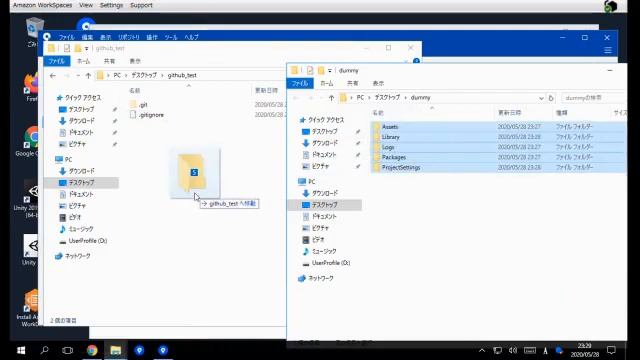Click デスクトップ breadcrumb in github_test address bar
Viewport: 640px width, 360px height.
(144, 76)
